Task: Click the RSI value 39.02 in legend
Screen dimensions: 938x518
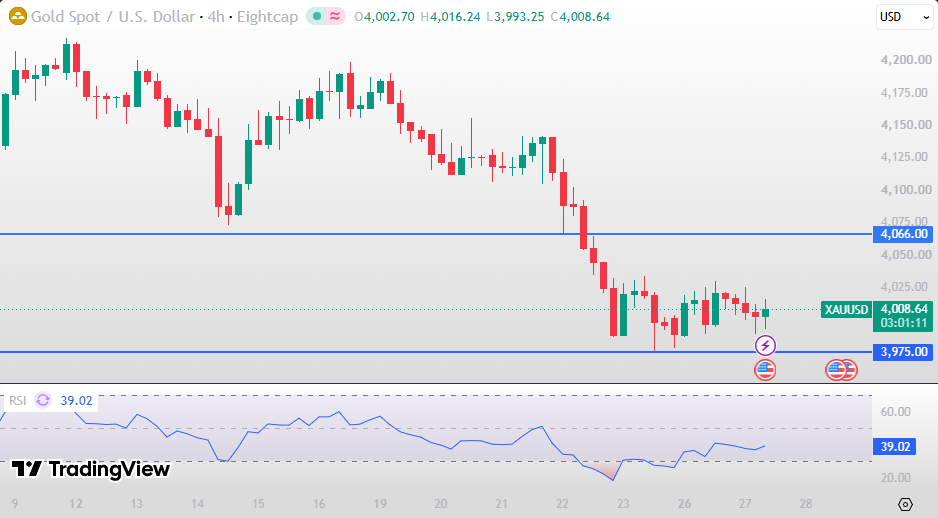Action: click(77, 400)
